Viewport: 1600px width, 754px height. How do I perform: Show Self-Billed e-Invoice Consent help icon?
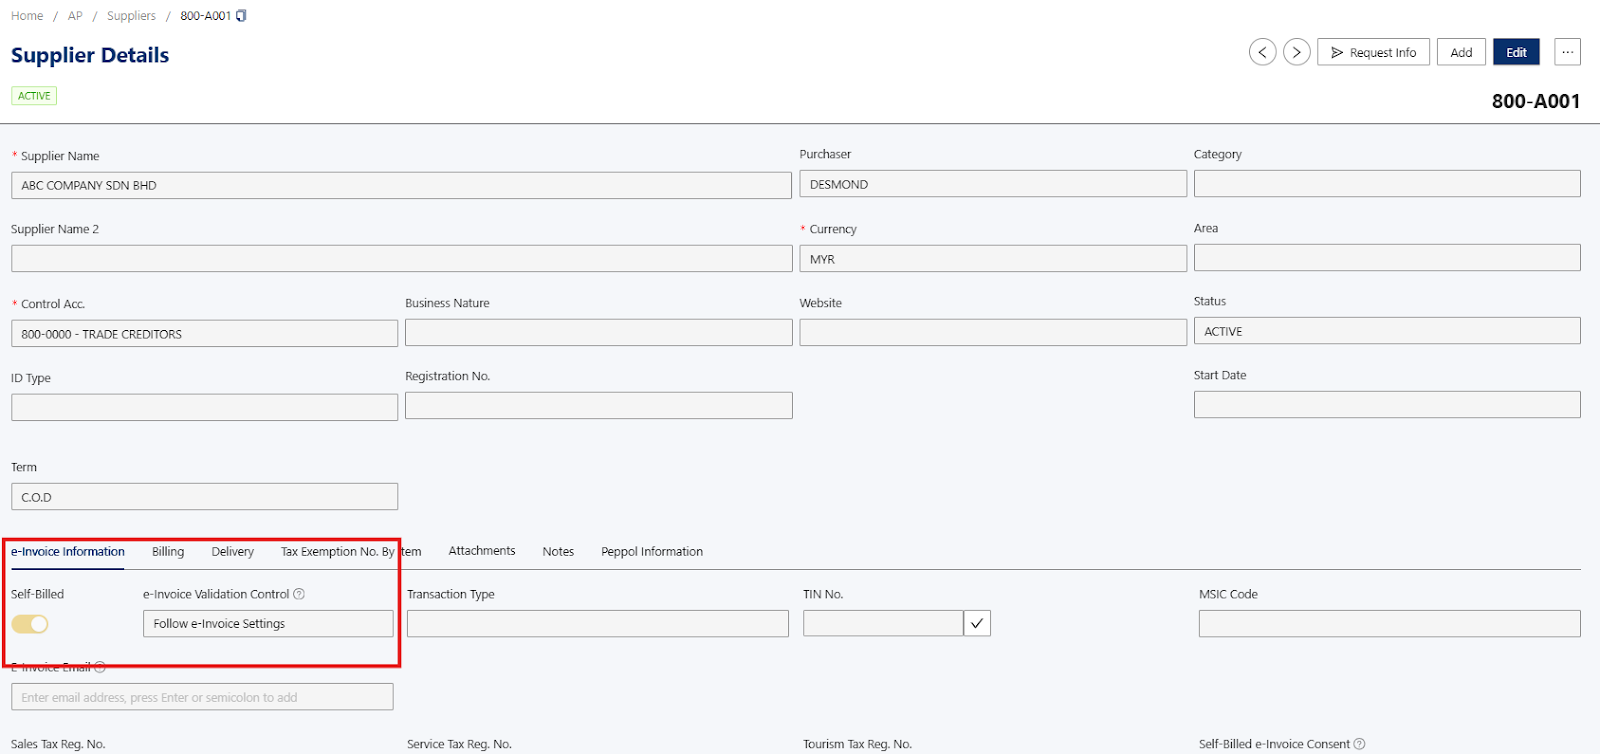point(1359,744)
